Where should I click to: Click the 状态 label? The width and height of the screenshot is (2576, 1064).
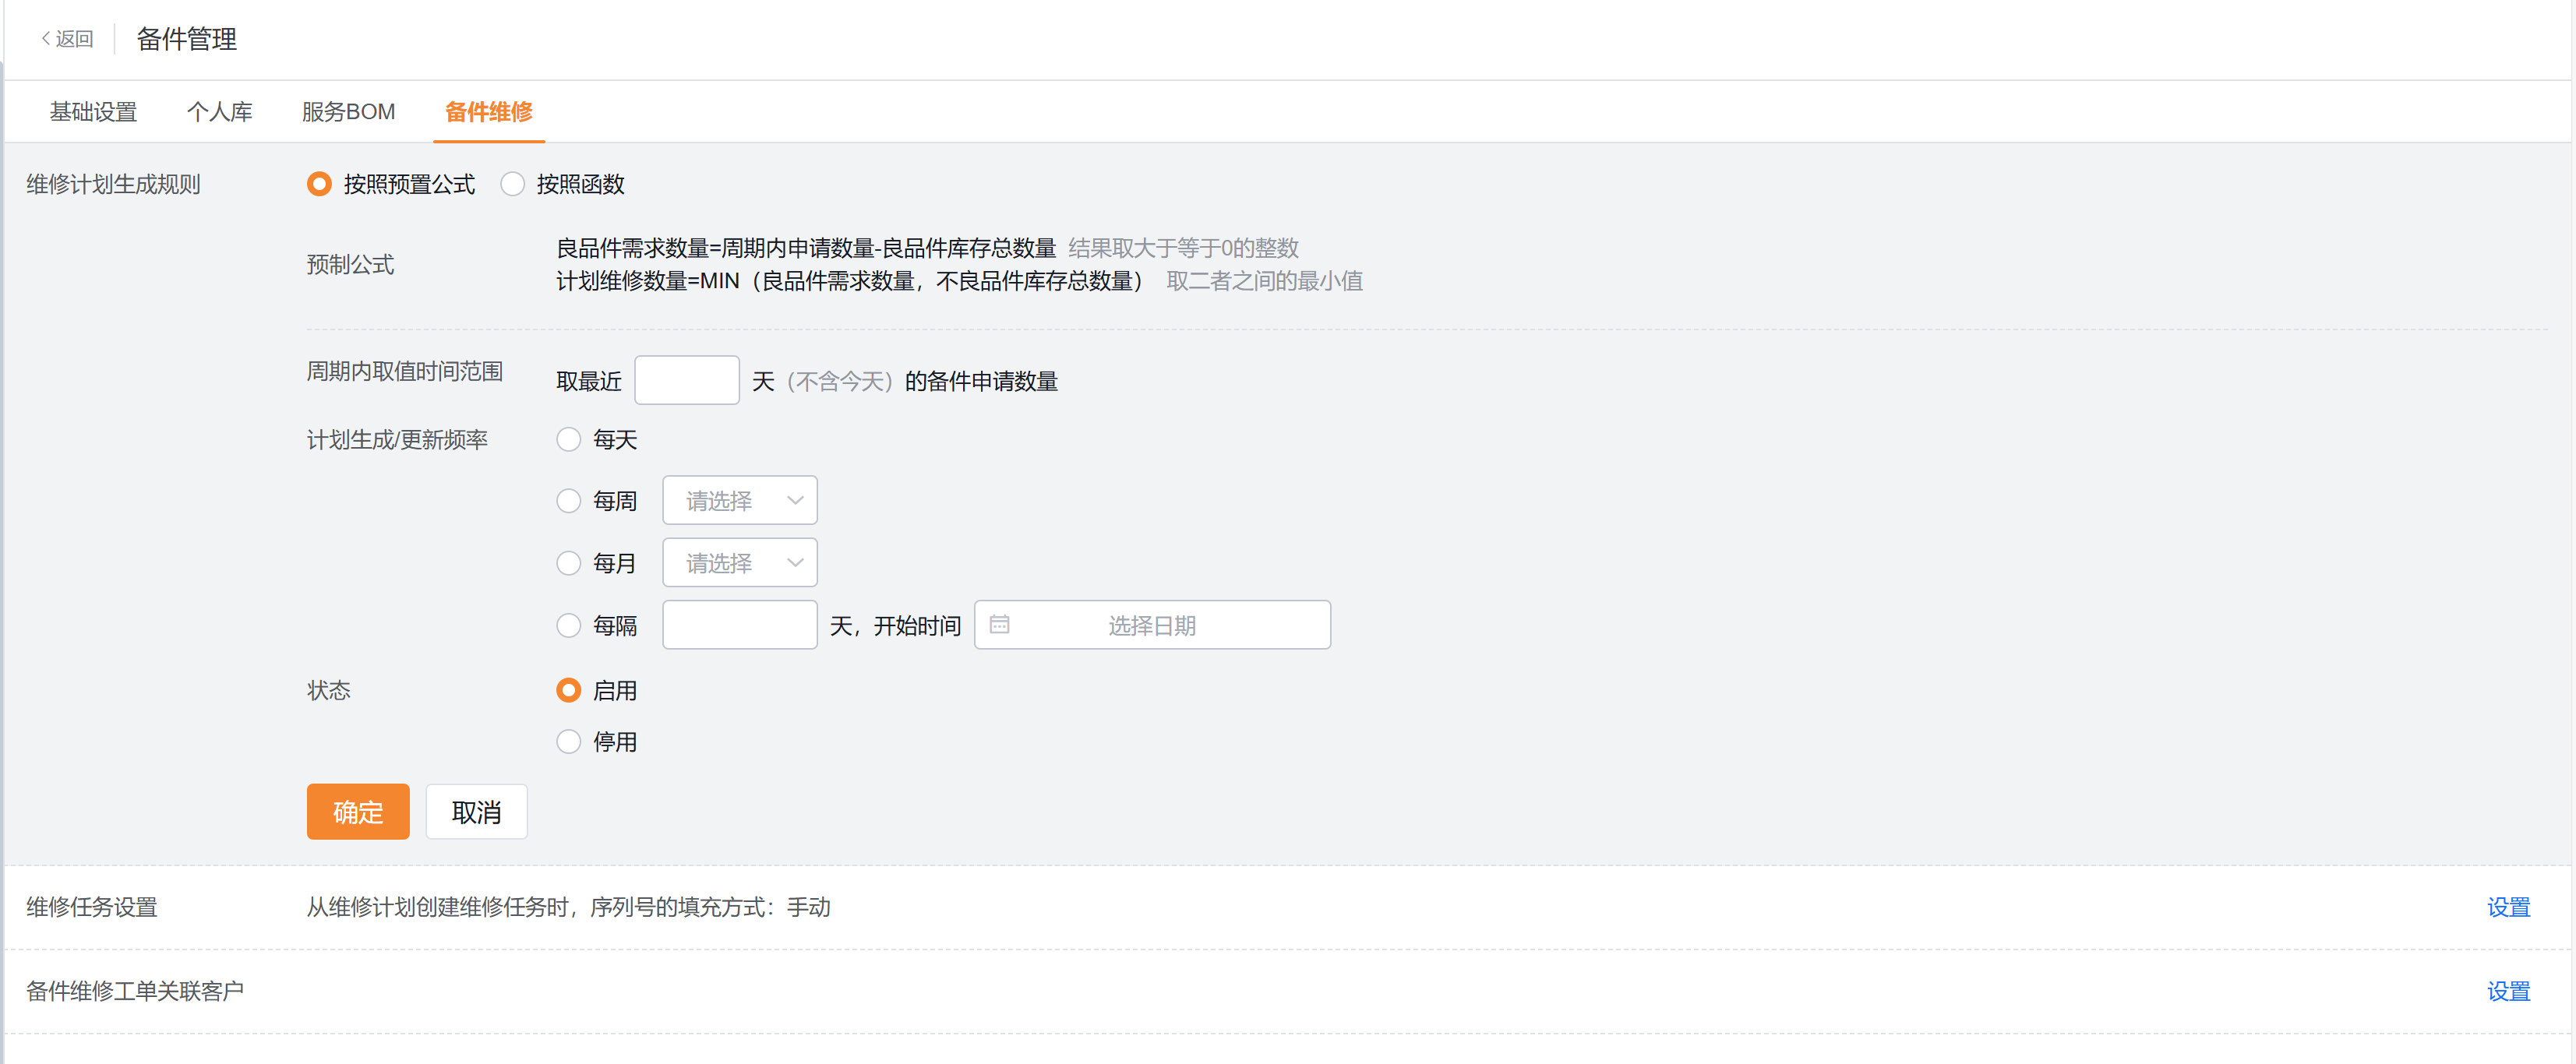click(x=328, y=690)
